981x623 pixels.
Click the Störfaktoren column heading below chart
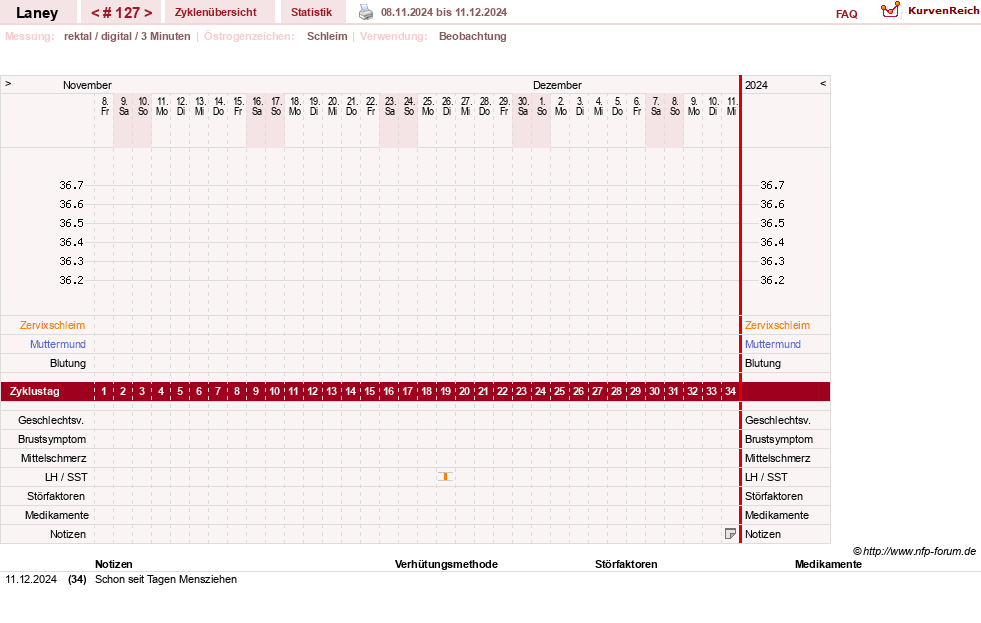[626, 564]
